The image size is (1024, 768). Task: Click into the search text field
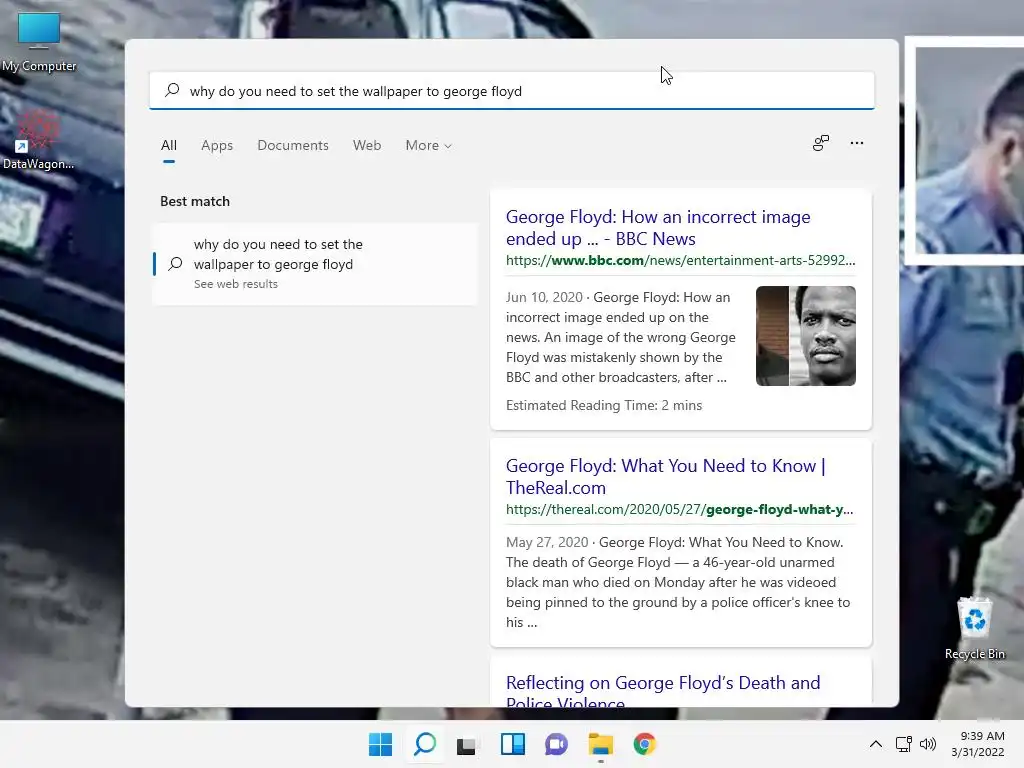[x=512, y=91]
